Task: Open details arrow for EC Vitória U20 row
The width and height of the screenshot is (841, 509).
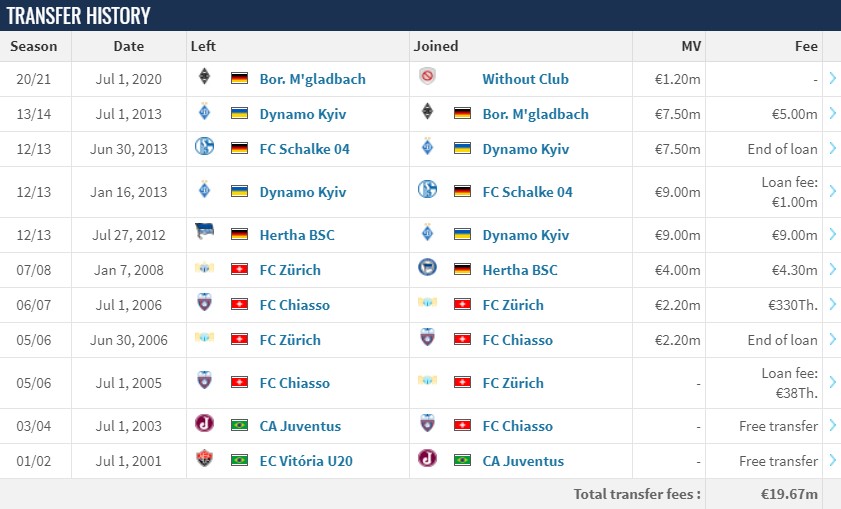Action: point(832,460)
